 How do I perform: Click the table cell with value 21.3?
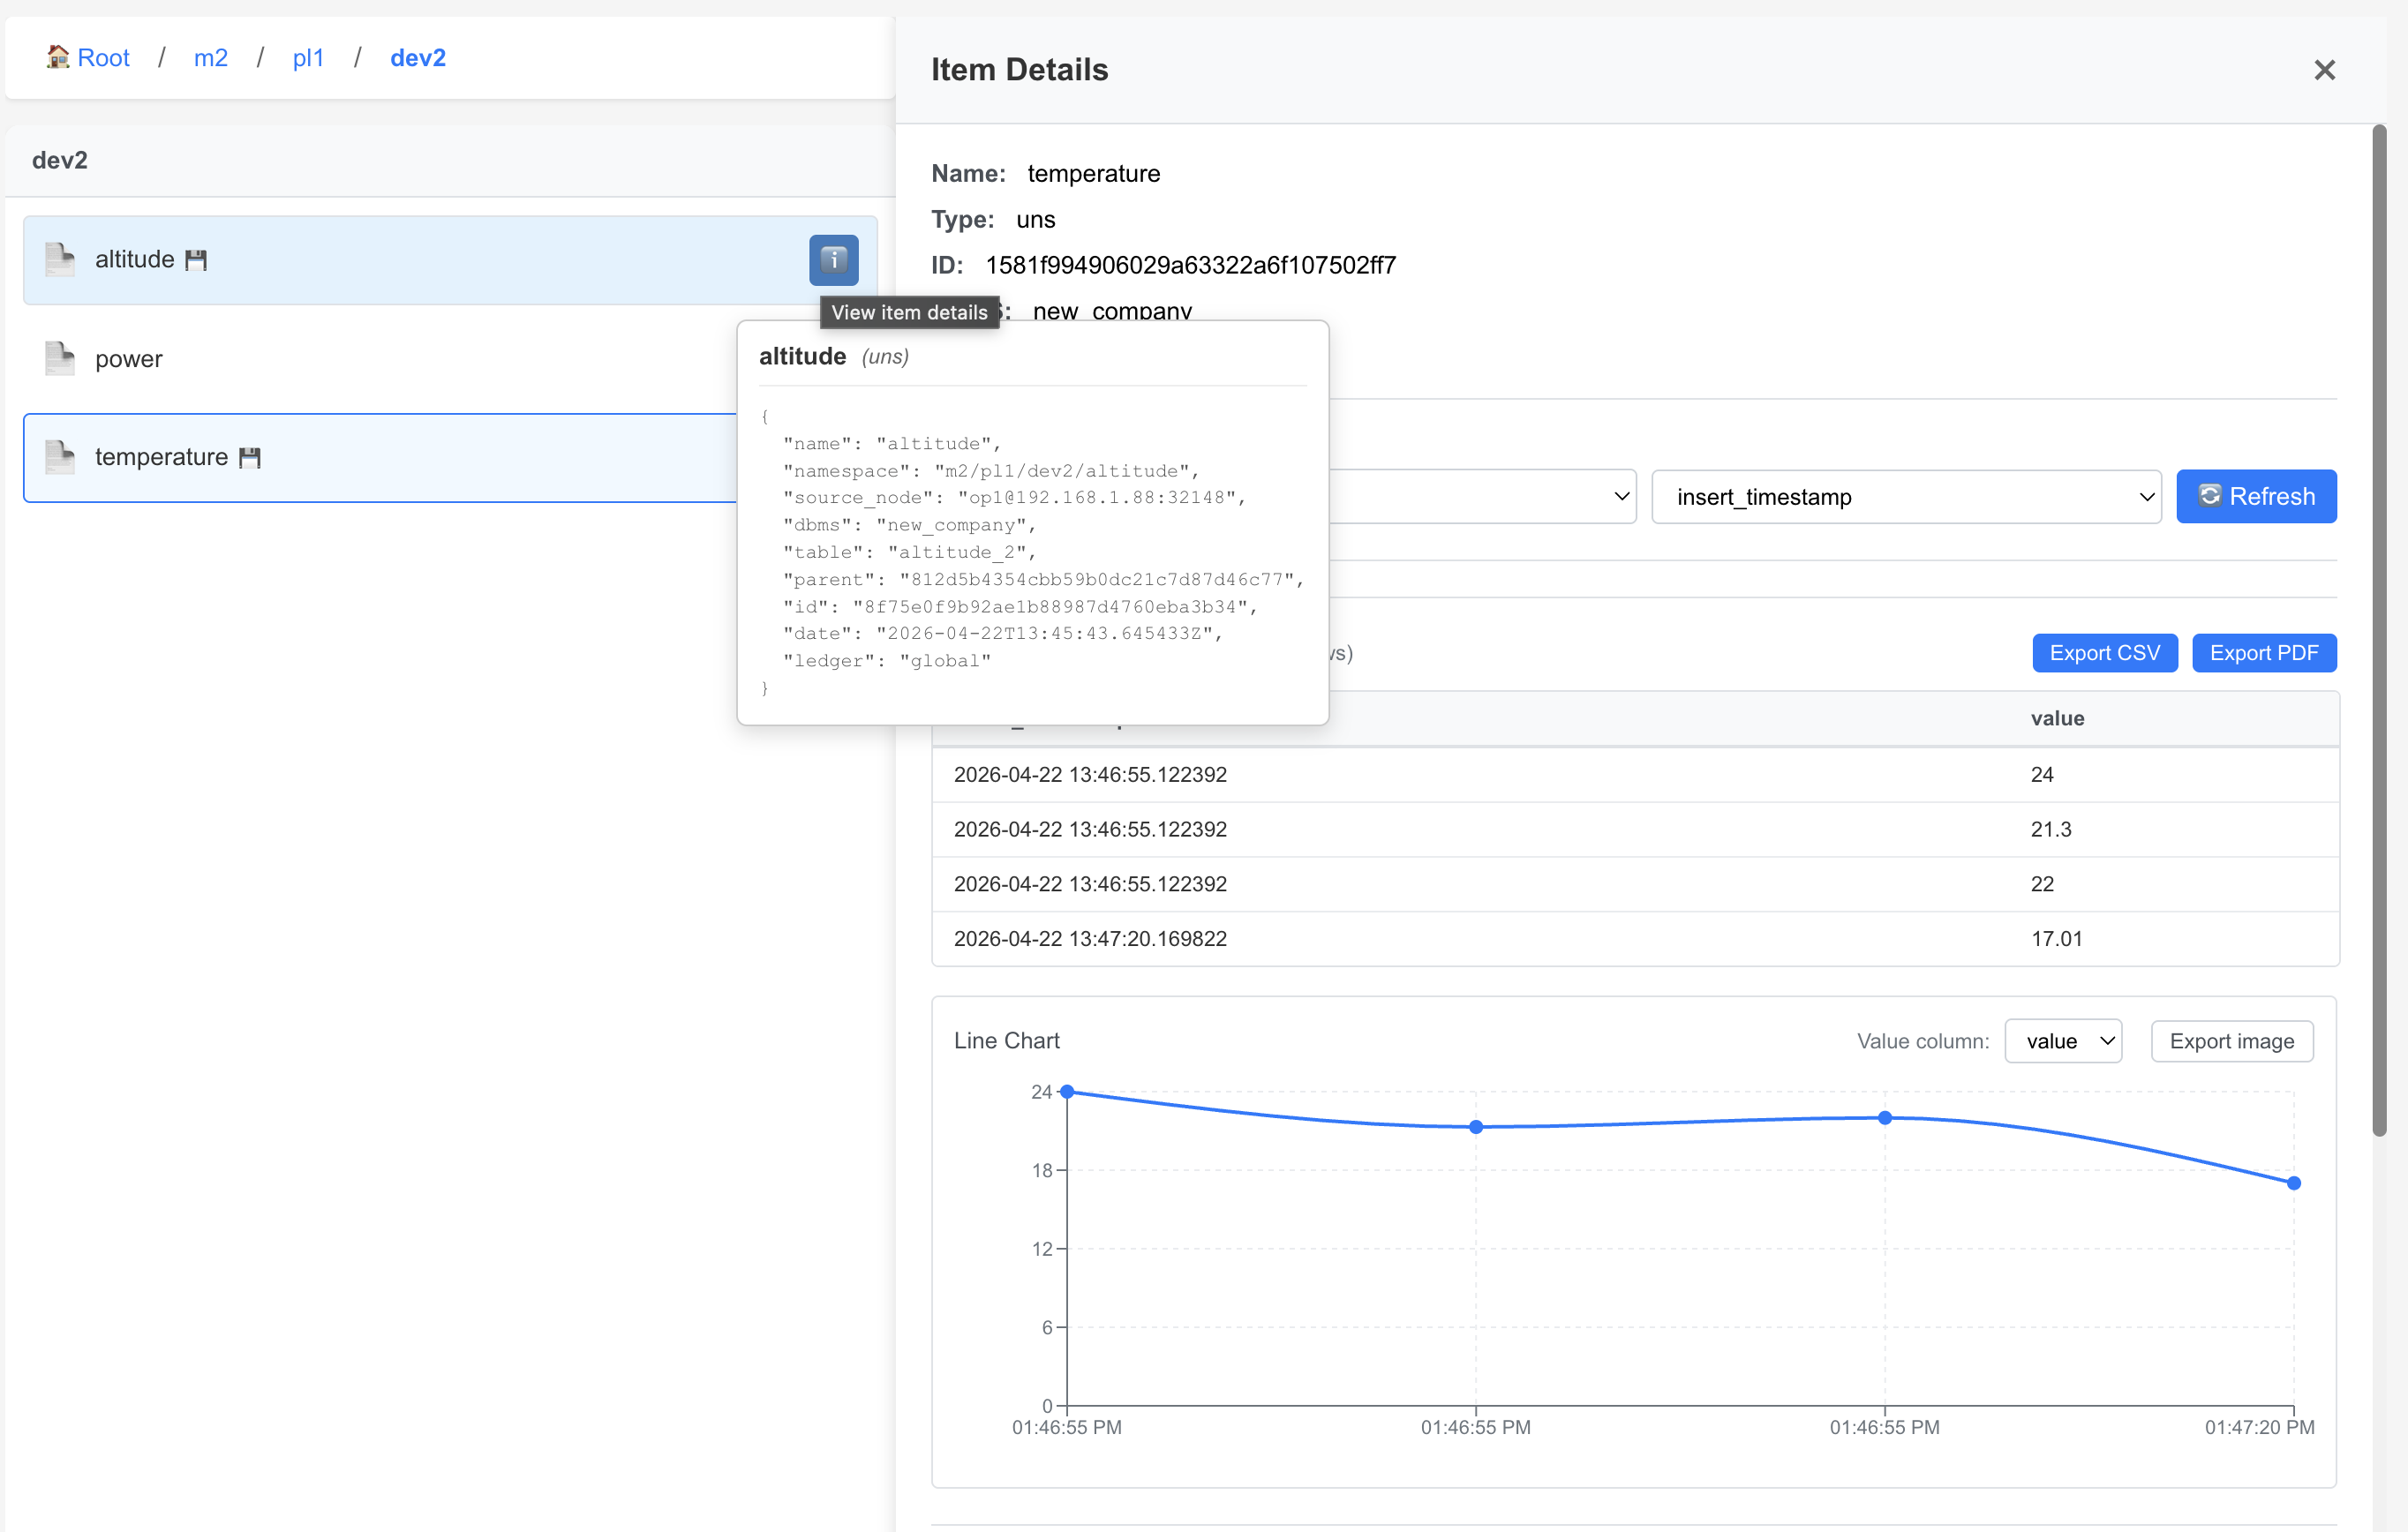click(x=2050, y=829)
